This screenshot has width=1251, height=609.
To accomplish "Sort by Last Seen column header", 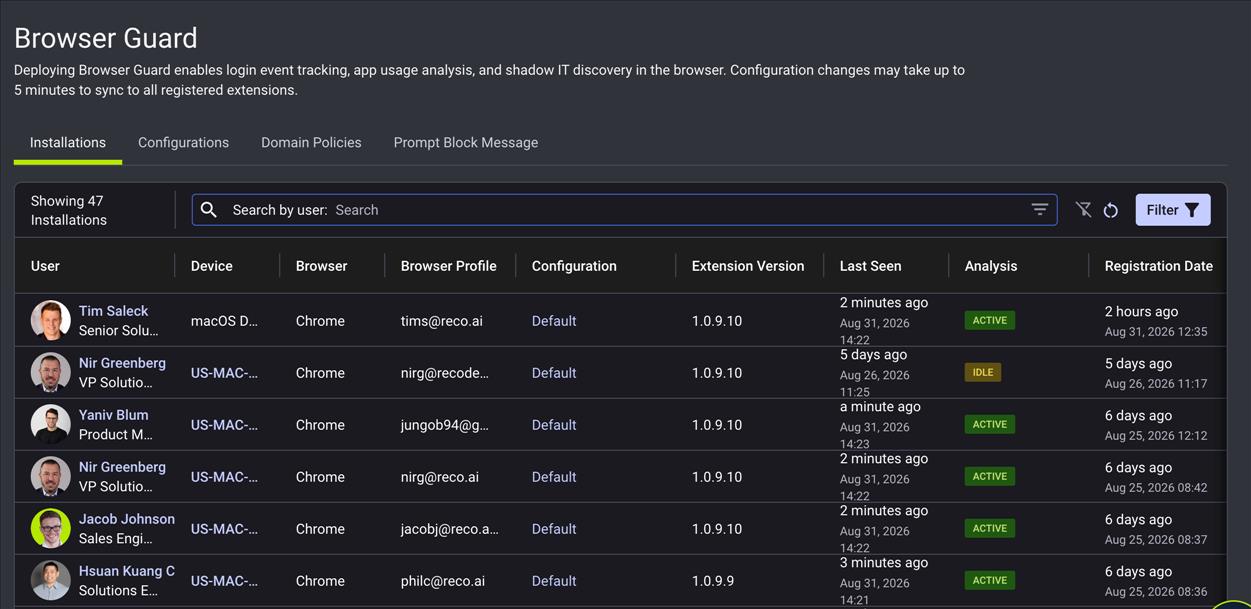I will click(870, 266).
